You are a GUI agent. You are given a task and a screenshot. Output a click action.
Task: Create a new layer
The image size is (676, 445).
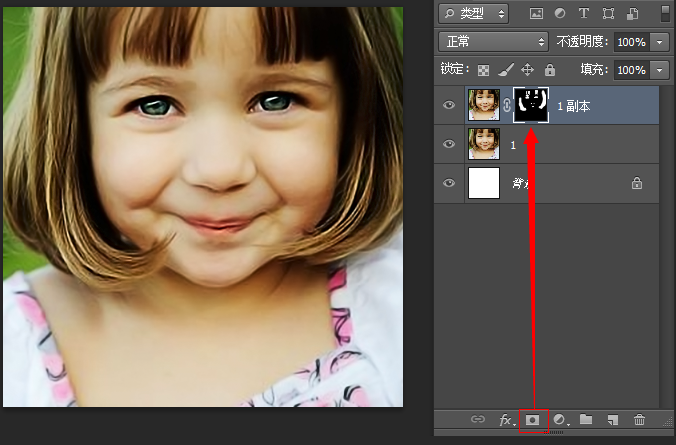point(613,420)
